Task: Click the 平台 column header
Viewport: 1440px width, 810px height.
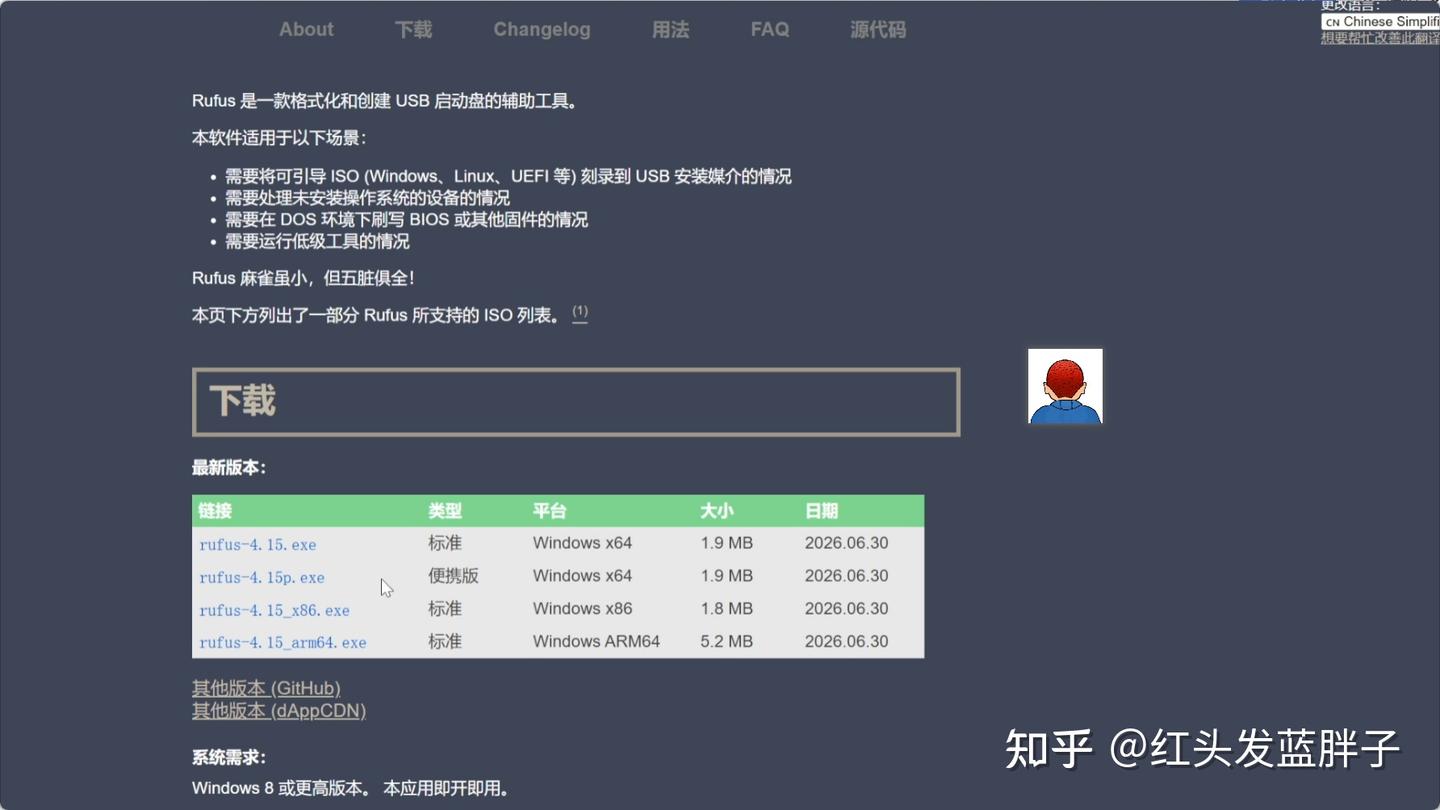Action: [550, 511]
